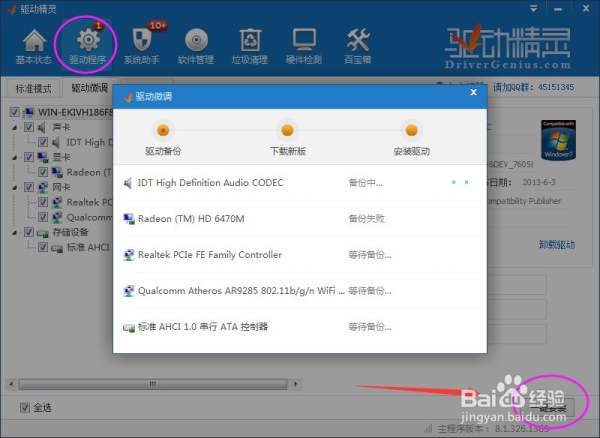Select the Realtek PCIe FE Family Controller row
Viewport: 600px width, 438px height.
[300, 255]
